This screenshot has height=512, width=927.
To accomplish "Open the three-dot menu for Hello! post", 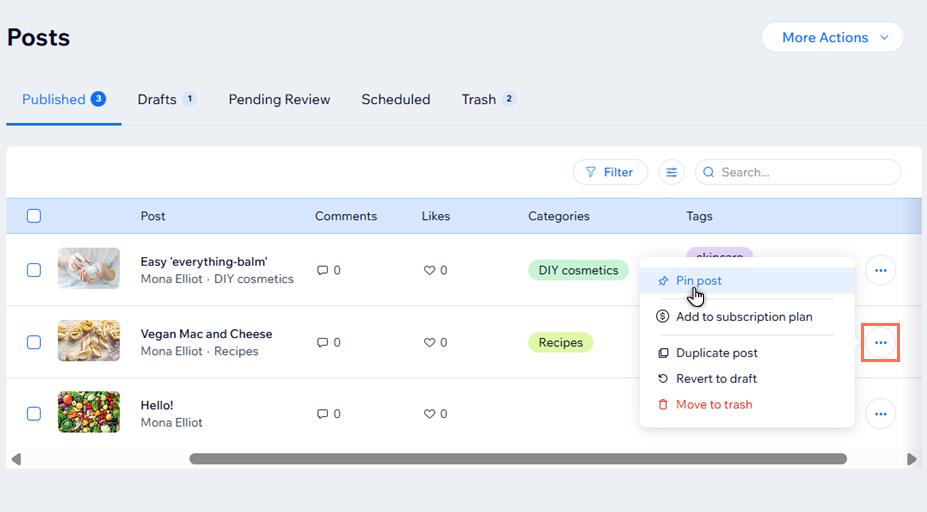I will tap(880, 413).
